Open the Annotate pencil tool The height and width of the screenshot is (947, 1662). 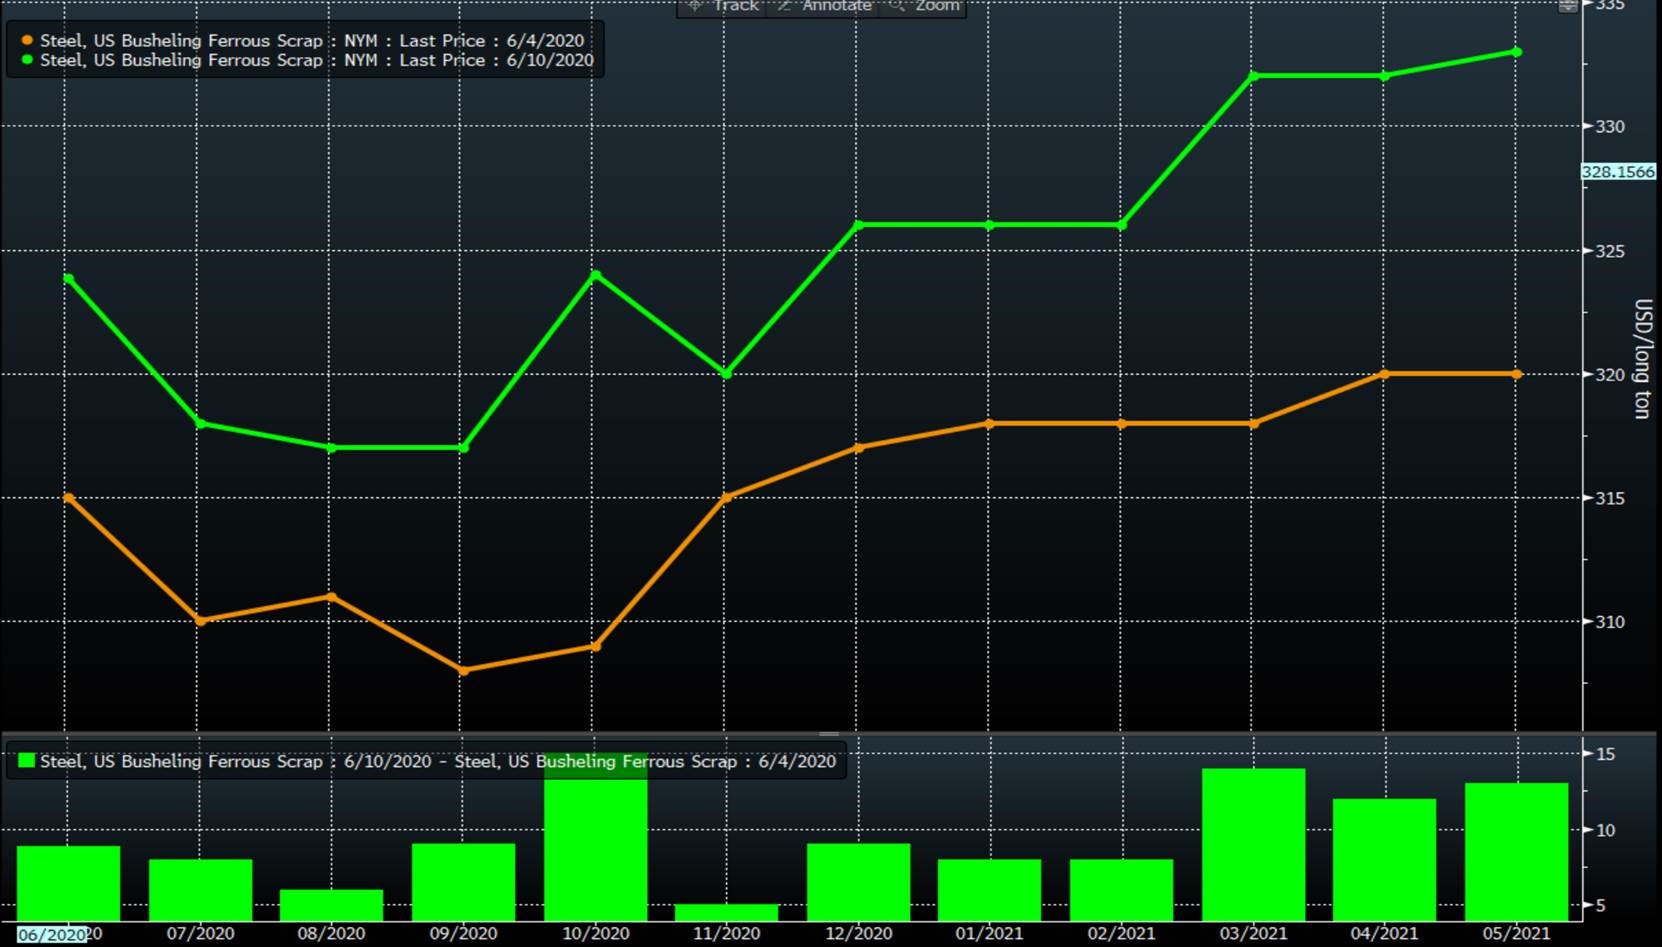click(x=824, y=6)
